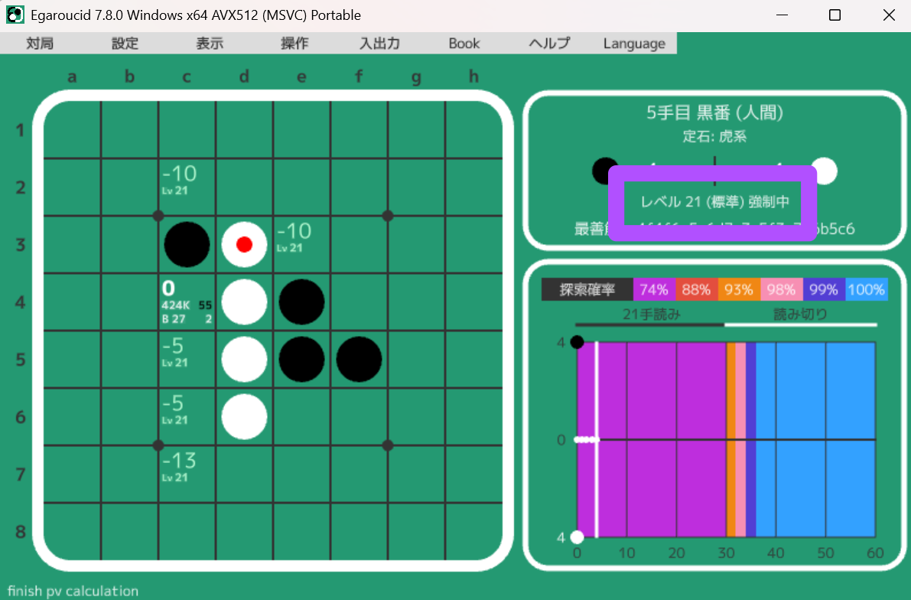Click the black disc on square f5
The height and width of the screenshot is (600, 911).
[x=359, y=360]
